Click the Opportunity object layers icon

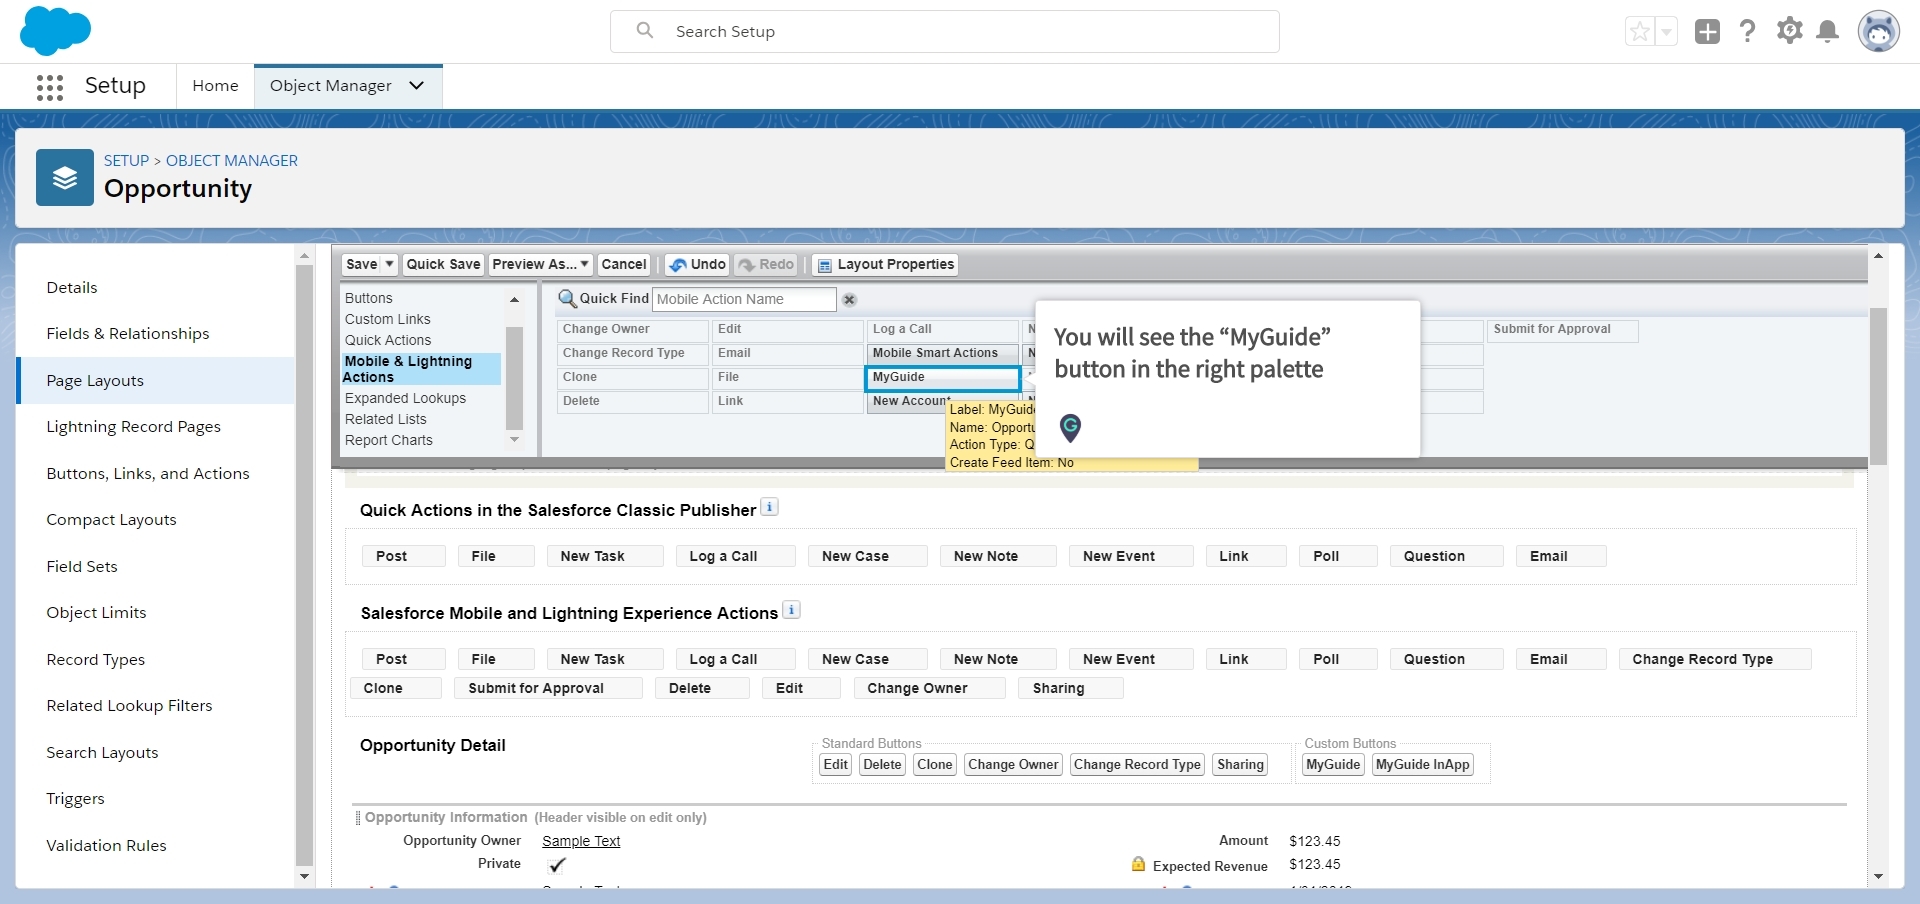coord(65,177)
